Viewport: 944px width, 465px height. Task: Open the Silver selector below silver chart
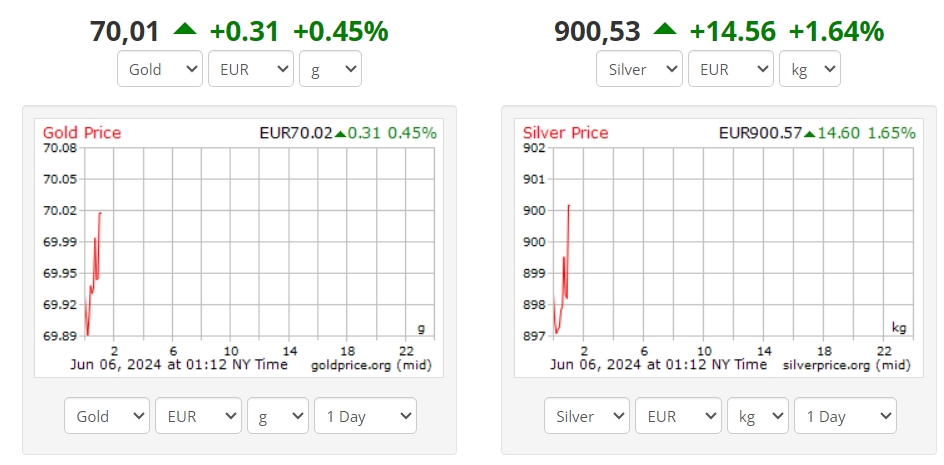(x=587, y=416)
